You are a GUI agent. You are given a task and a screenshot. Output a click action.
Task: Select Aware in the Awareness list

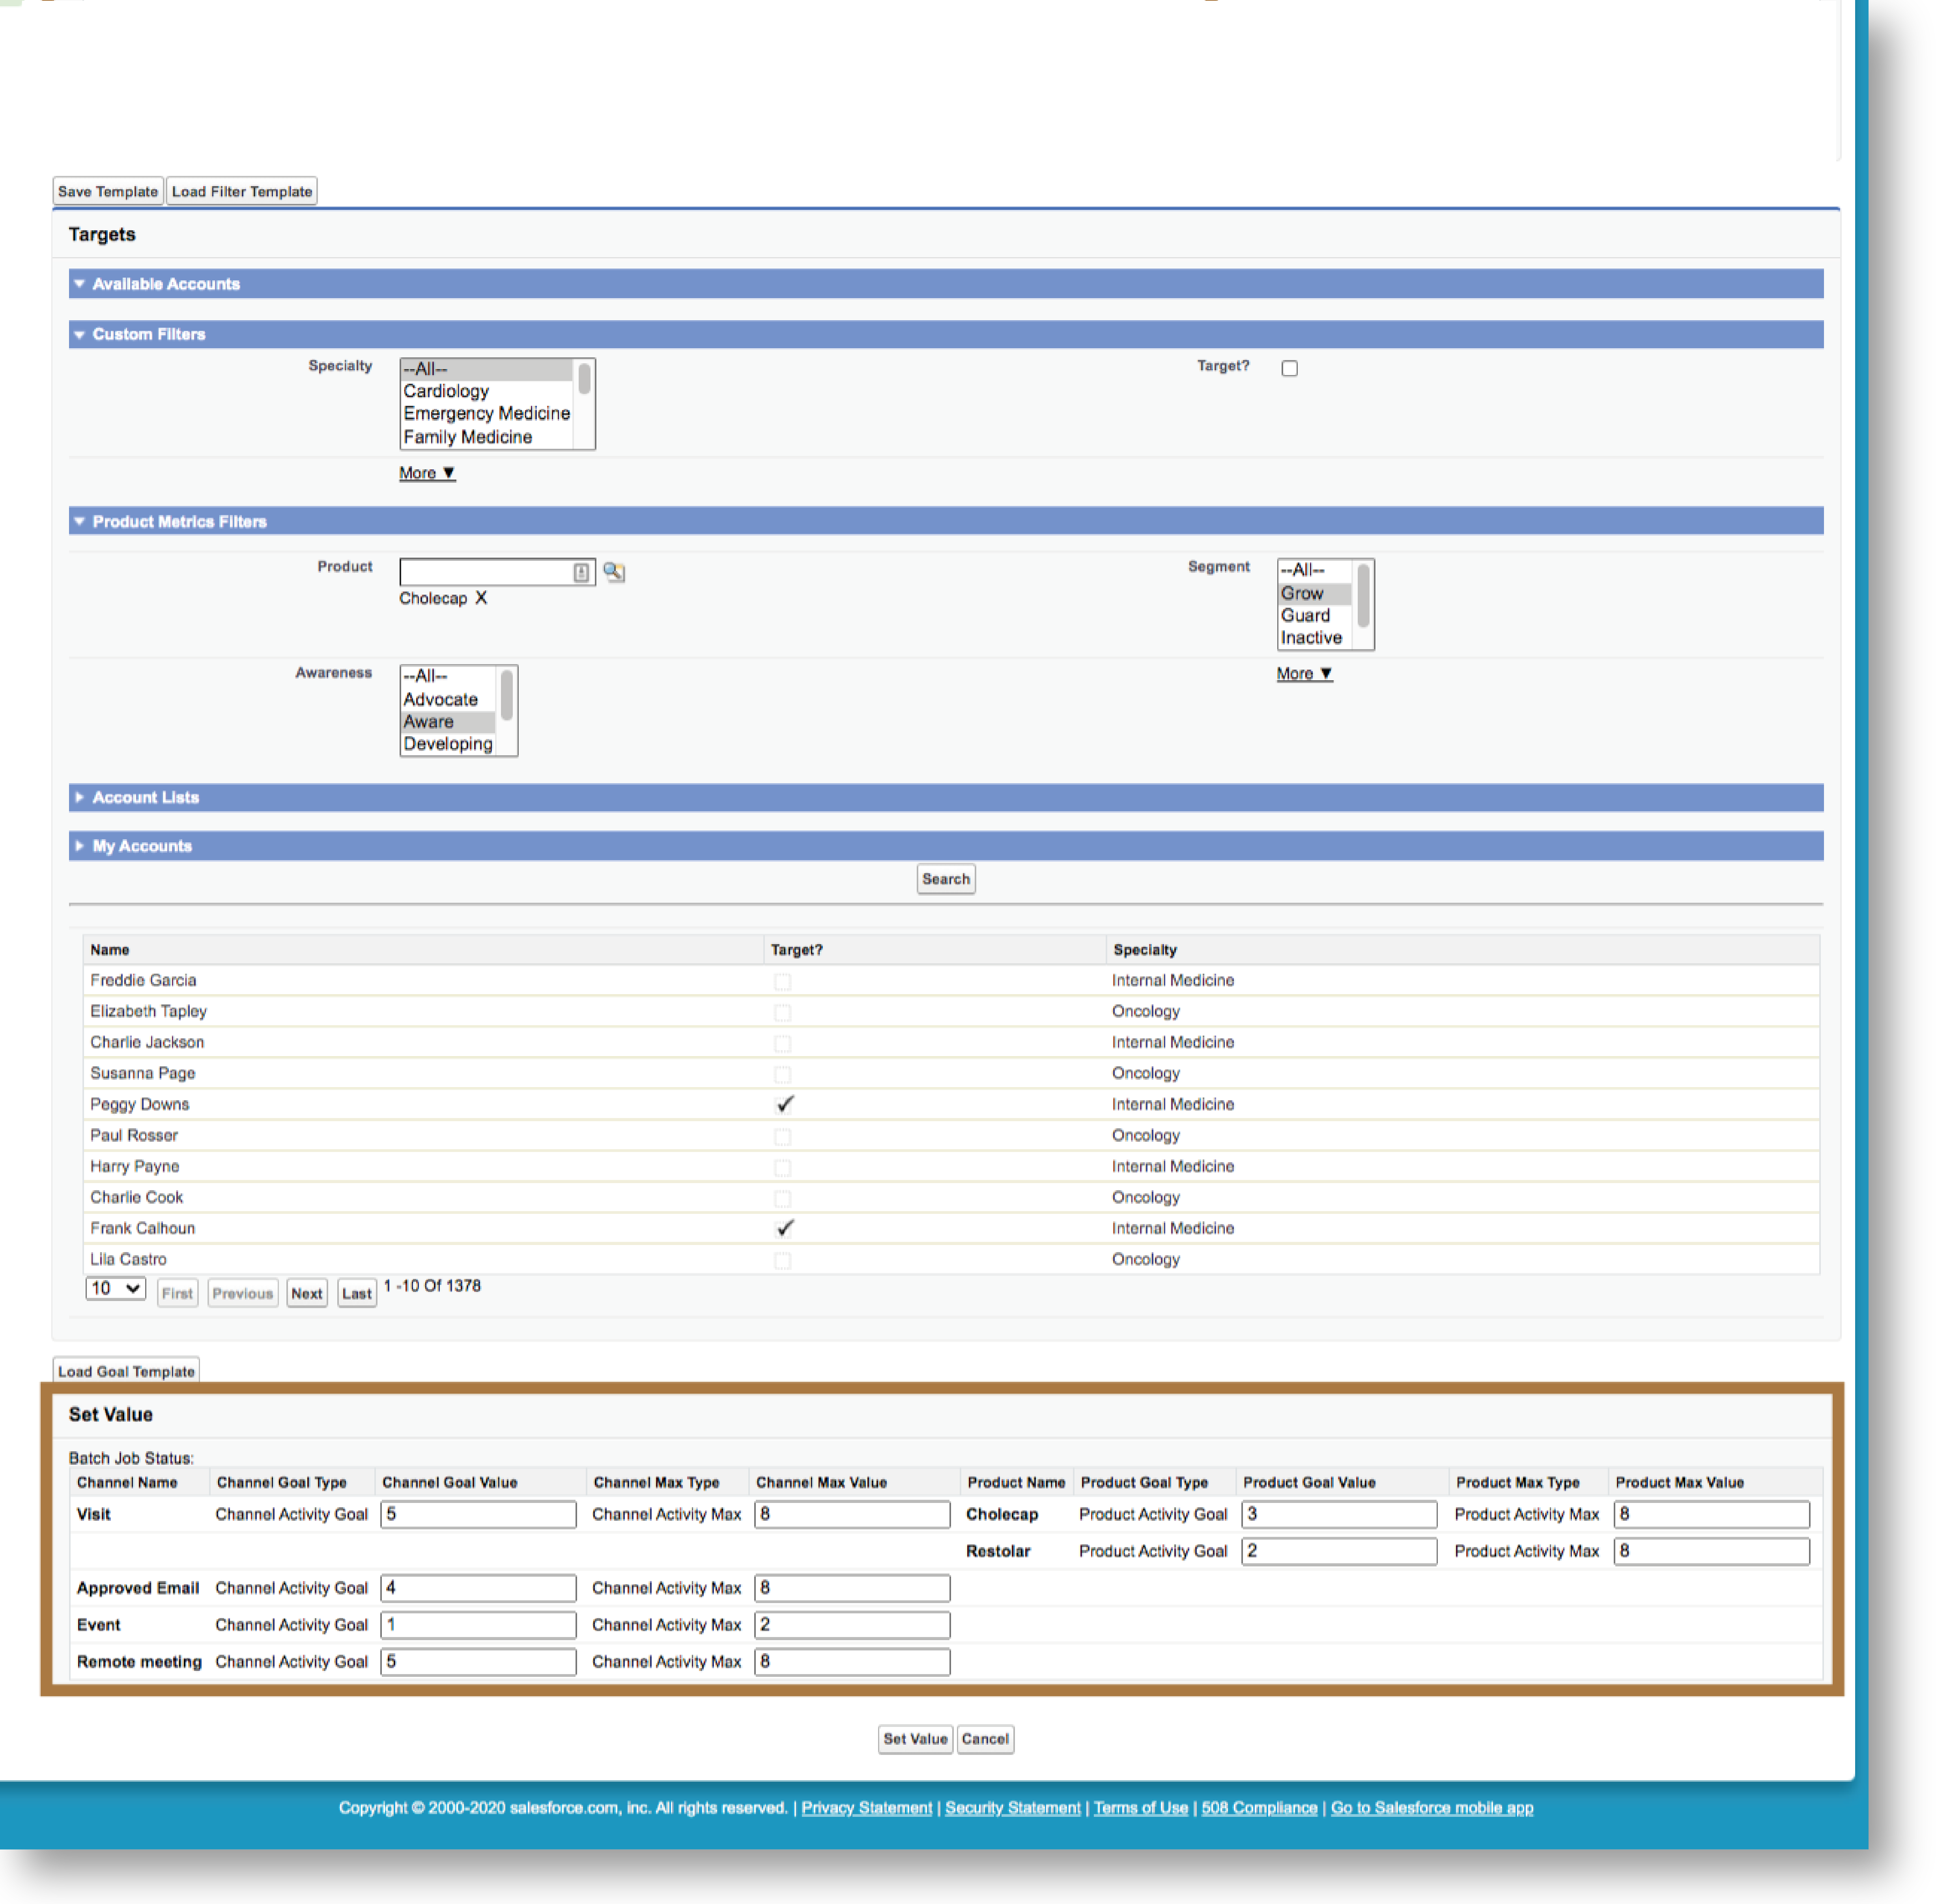tap(448, 722)
